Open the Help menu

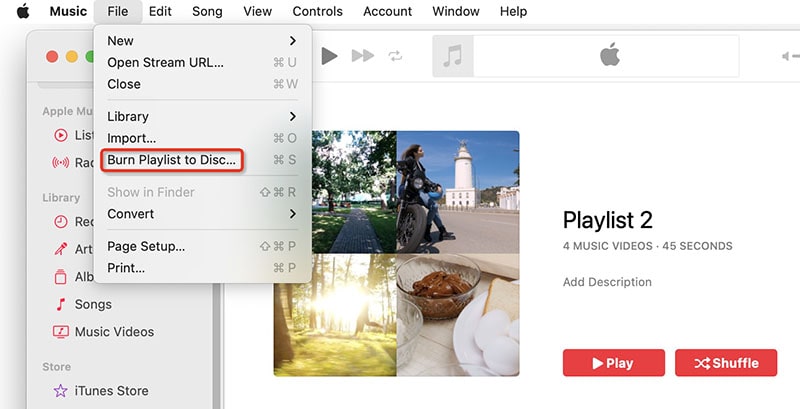pos(513,11)
